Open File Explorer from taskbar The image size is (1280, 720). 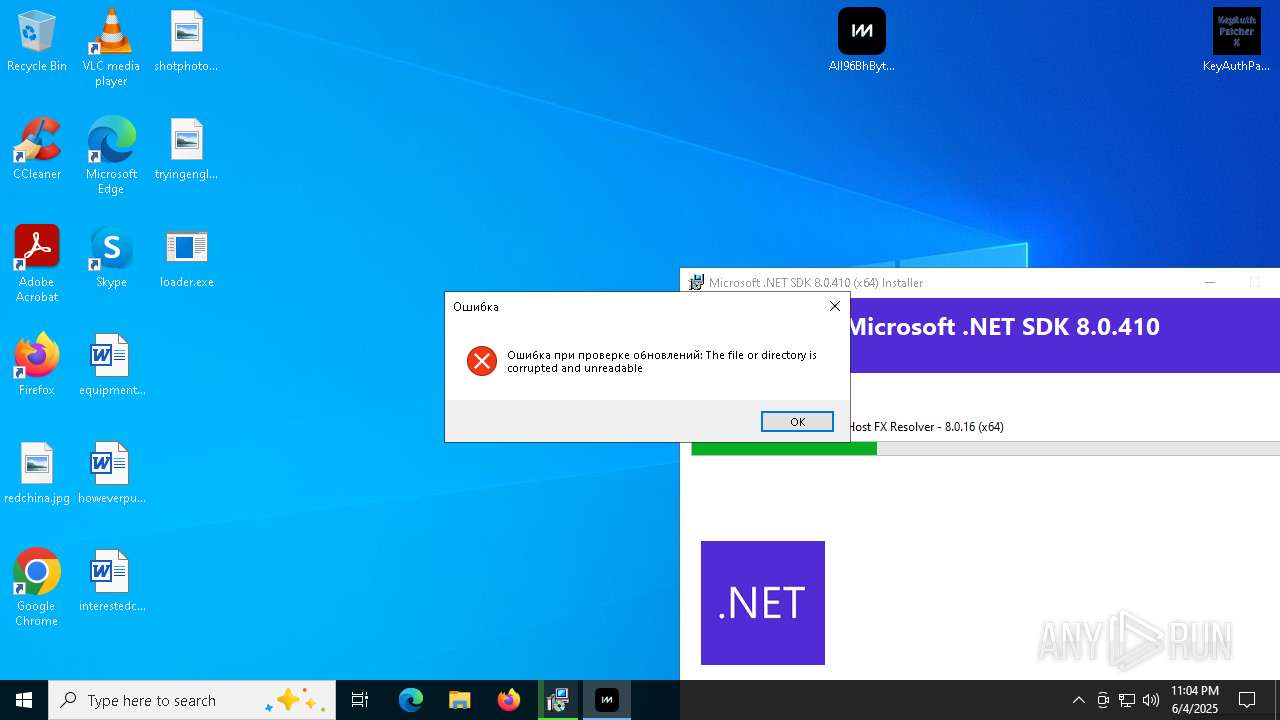(460, 700)
